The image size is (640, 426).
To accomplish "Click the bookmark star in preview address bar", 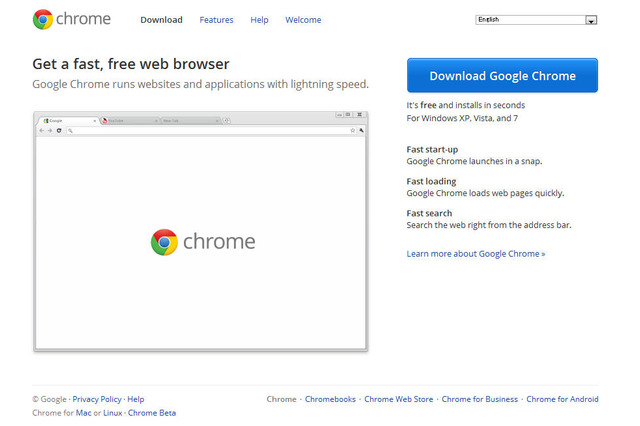I will tap(353, 131).
